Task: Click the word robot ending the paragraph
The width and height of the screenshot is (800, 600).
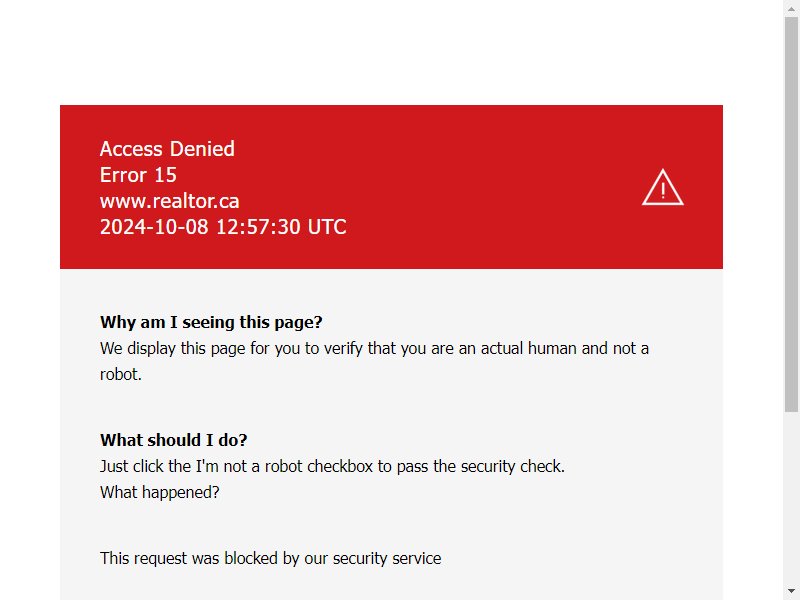Action: click(120, 374)
